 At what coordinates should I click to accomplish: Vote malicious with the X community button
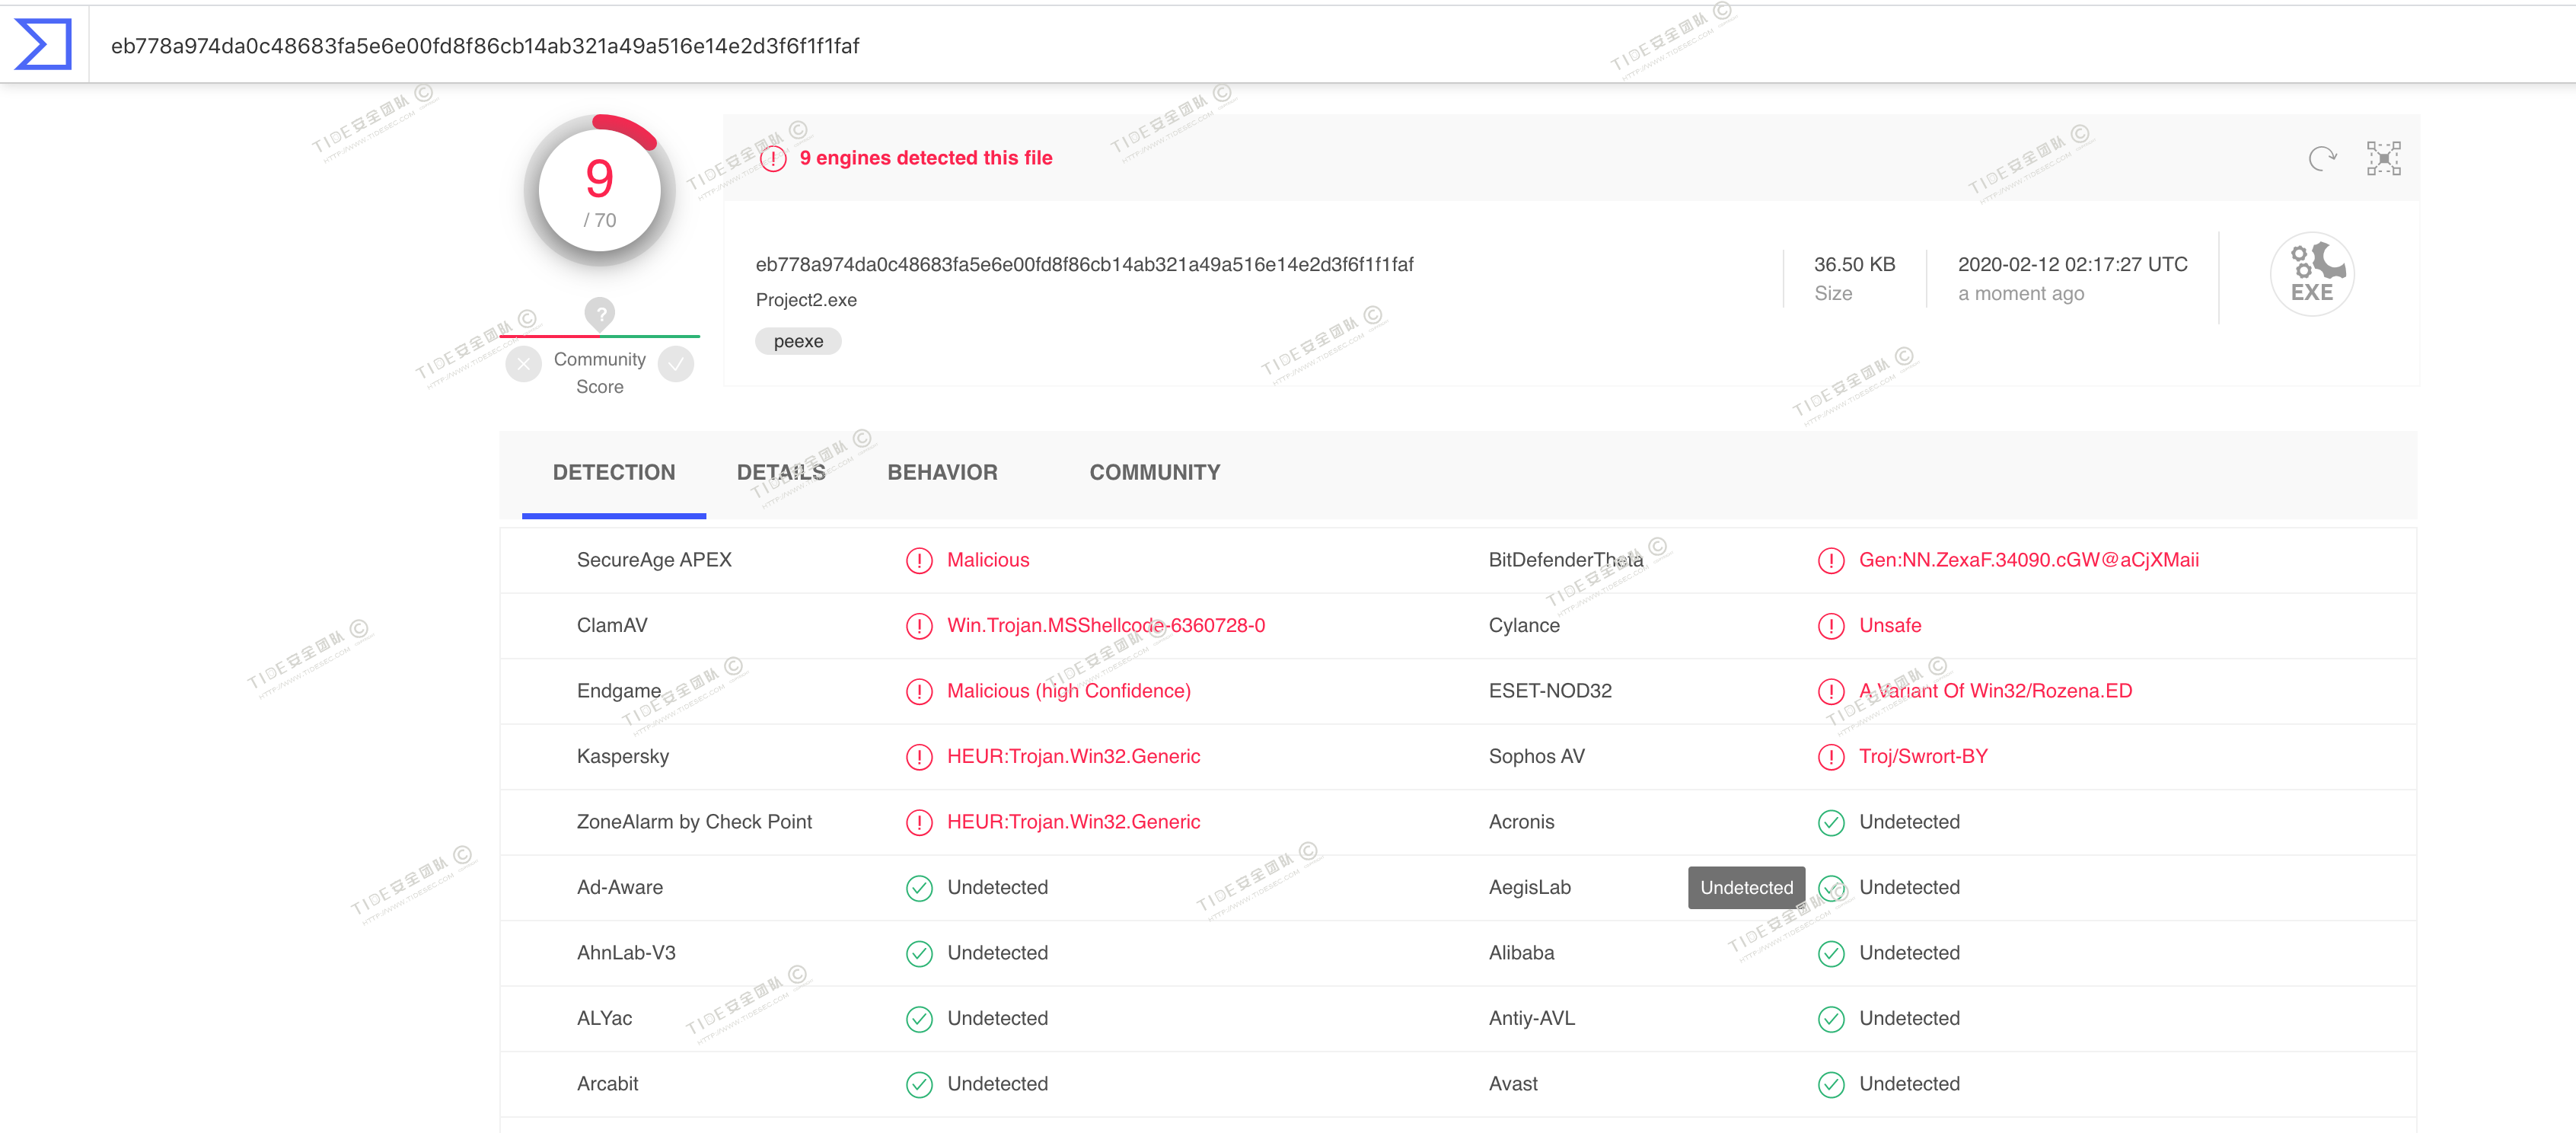(523, 364)
